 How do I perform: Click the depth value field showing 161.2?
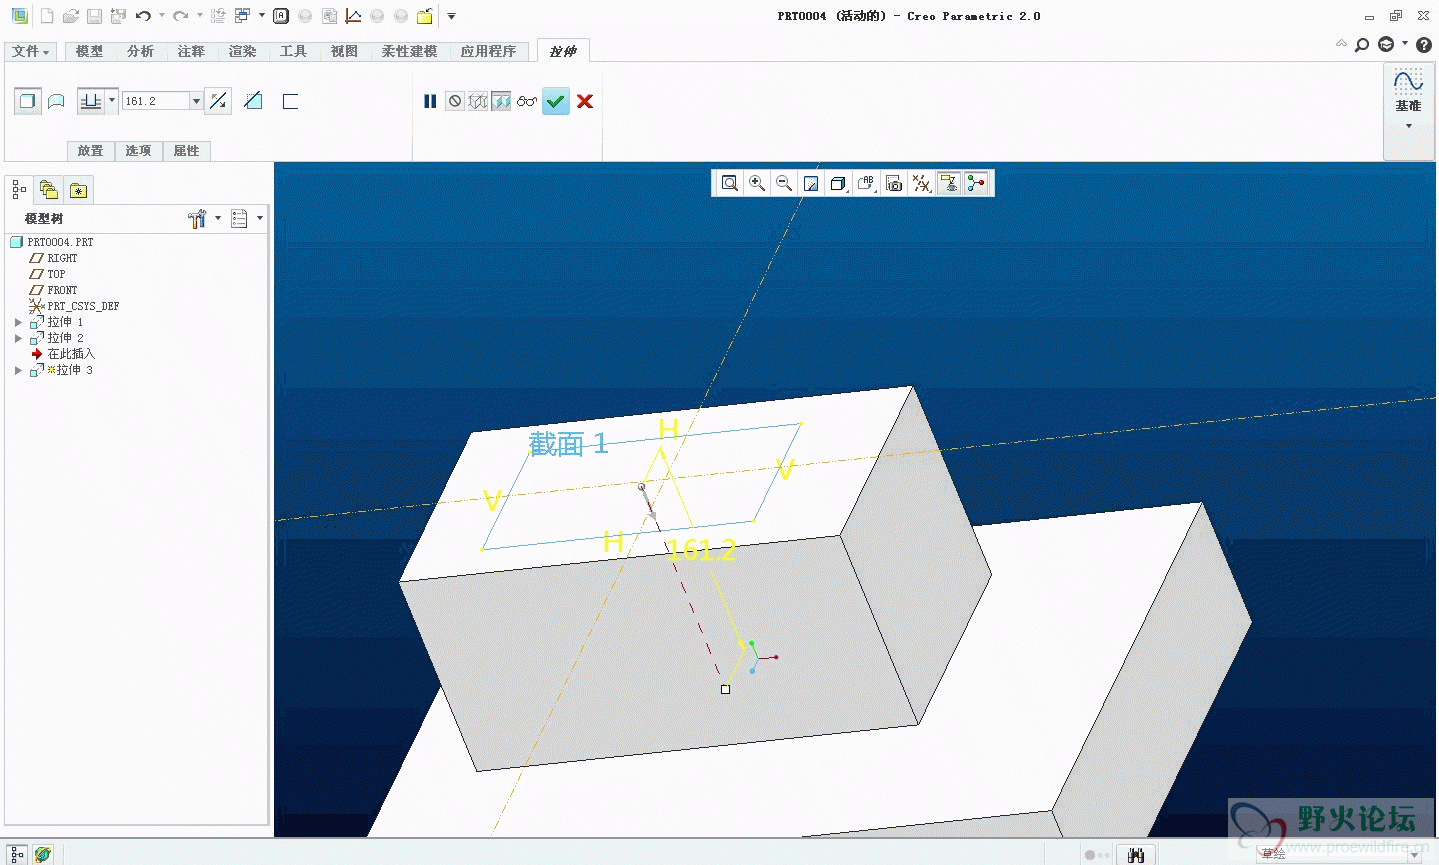pos(155,101)
